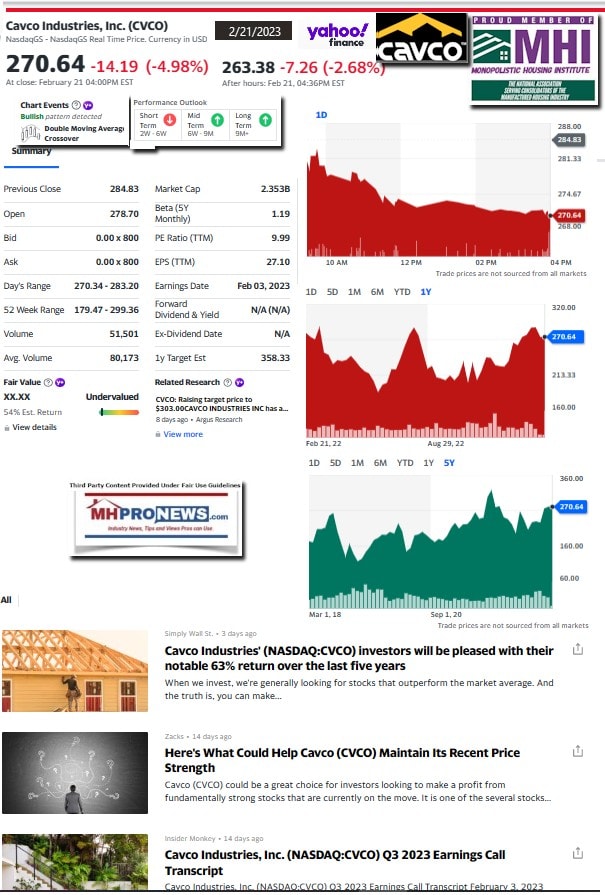This screenshot has width=605, height=895.
Task: Click the Avg. Volume value 80,173
Action: pyautogui.click(x=124, y=358)
